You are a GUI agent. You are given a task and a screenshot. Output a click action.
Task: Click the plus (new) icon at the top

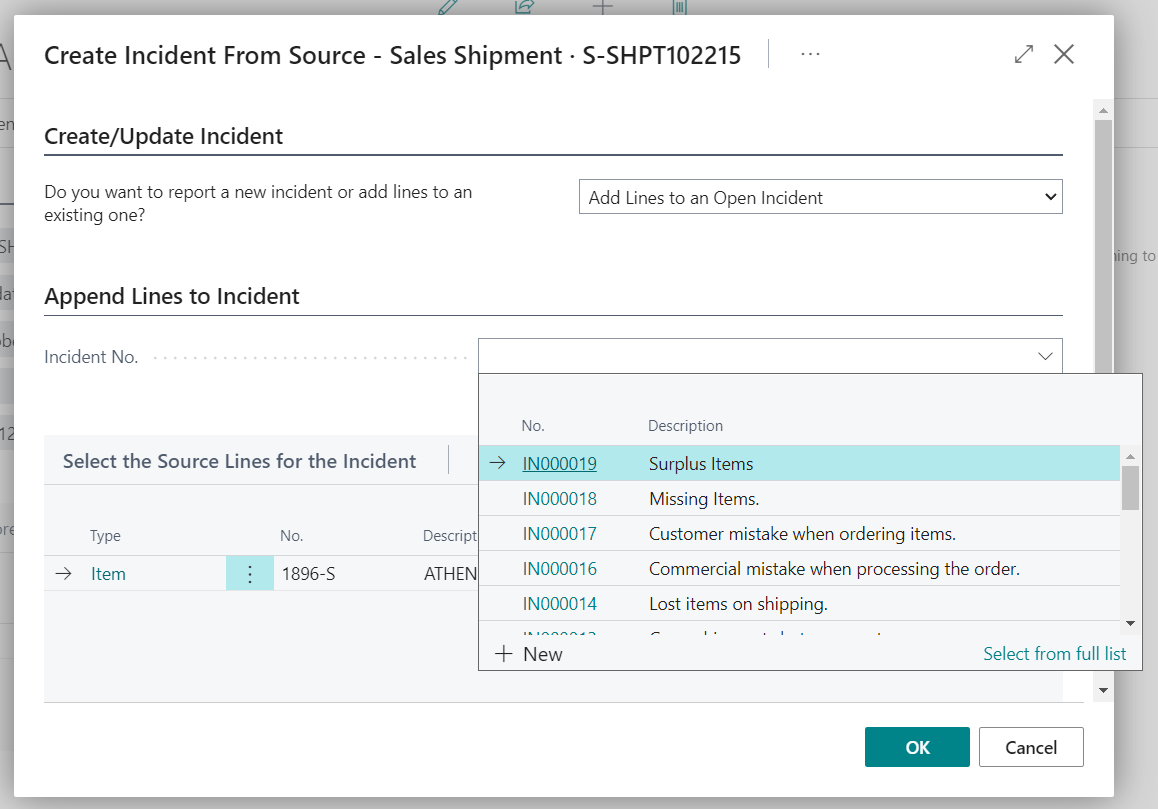(x=601, y=7)
